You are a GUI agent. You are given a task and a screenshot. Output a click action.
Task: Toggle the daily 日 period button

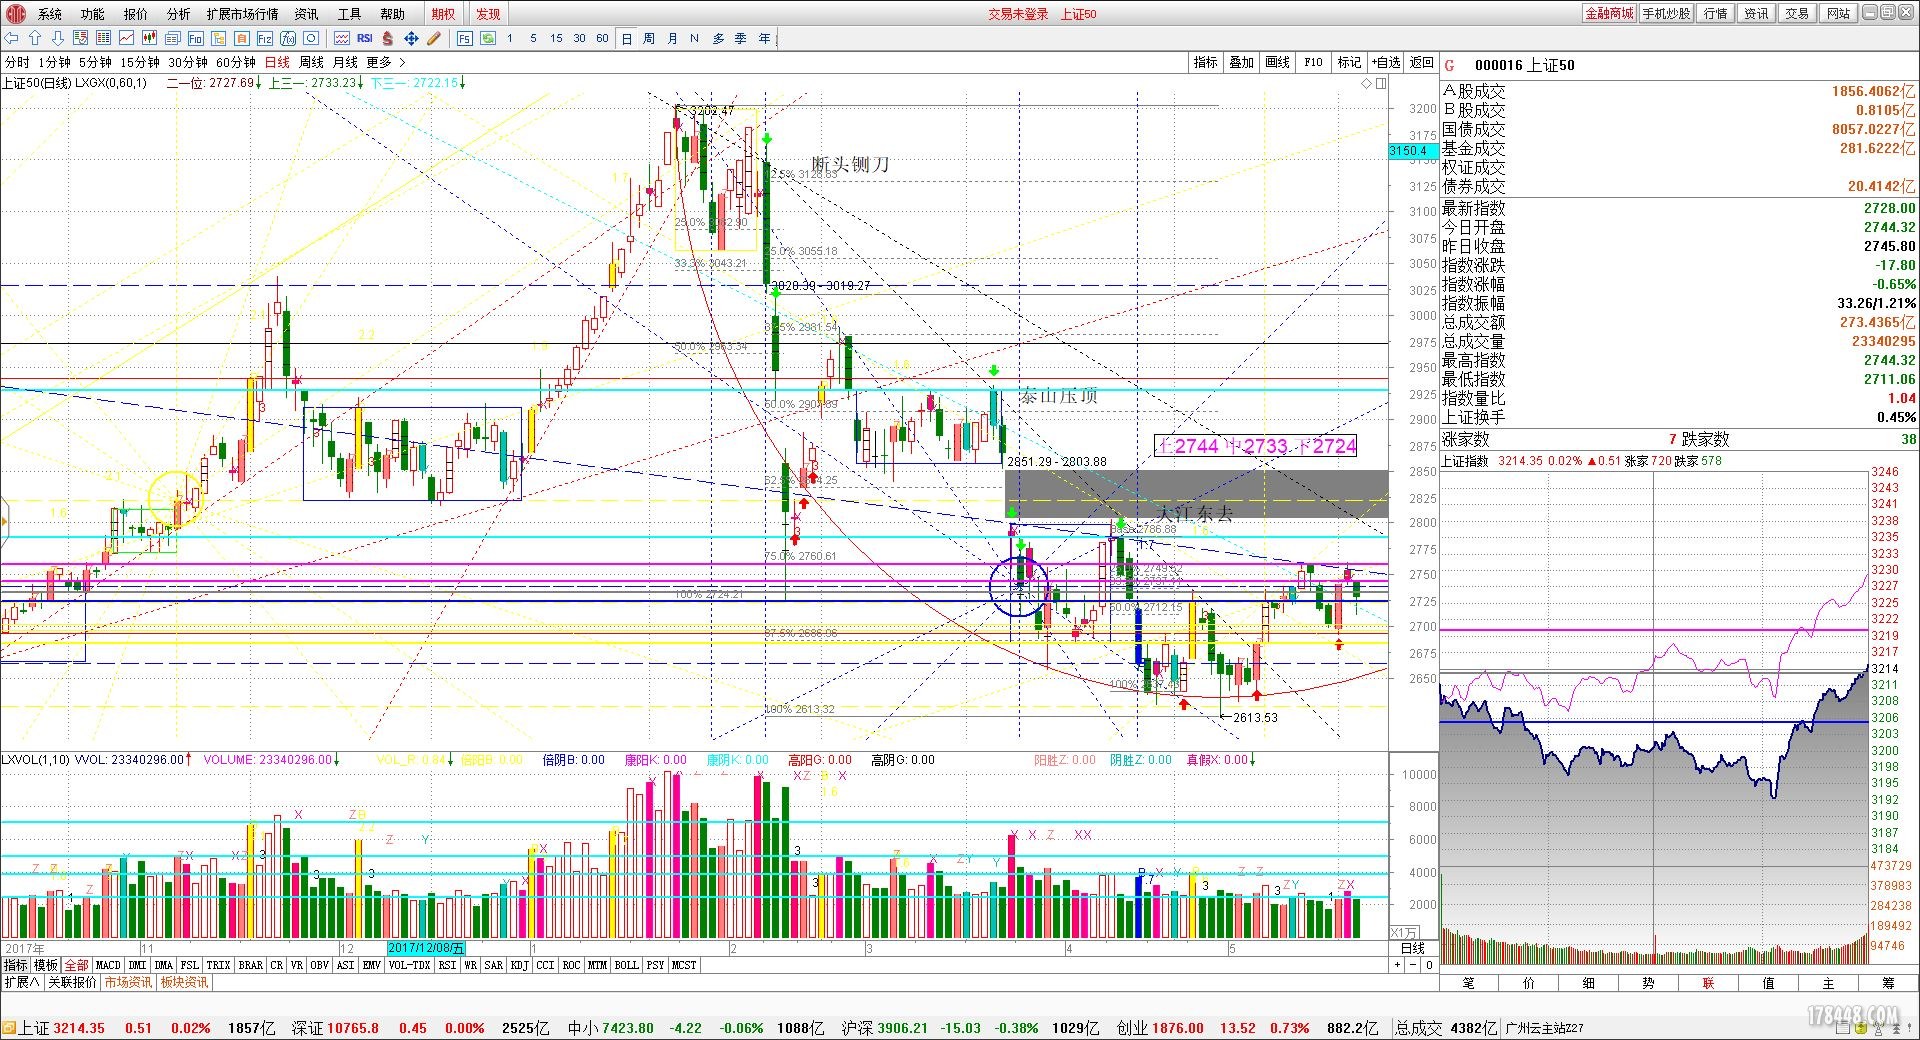(627, 38)
